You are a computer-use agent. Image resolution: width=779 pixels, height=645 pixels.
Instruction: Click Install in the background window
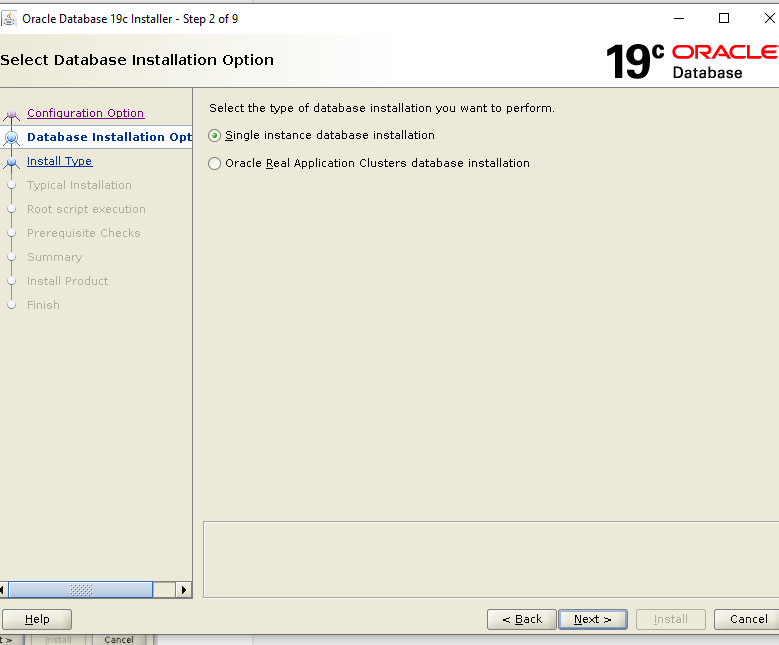pos(58,640)
